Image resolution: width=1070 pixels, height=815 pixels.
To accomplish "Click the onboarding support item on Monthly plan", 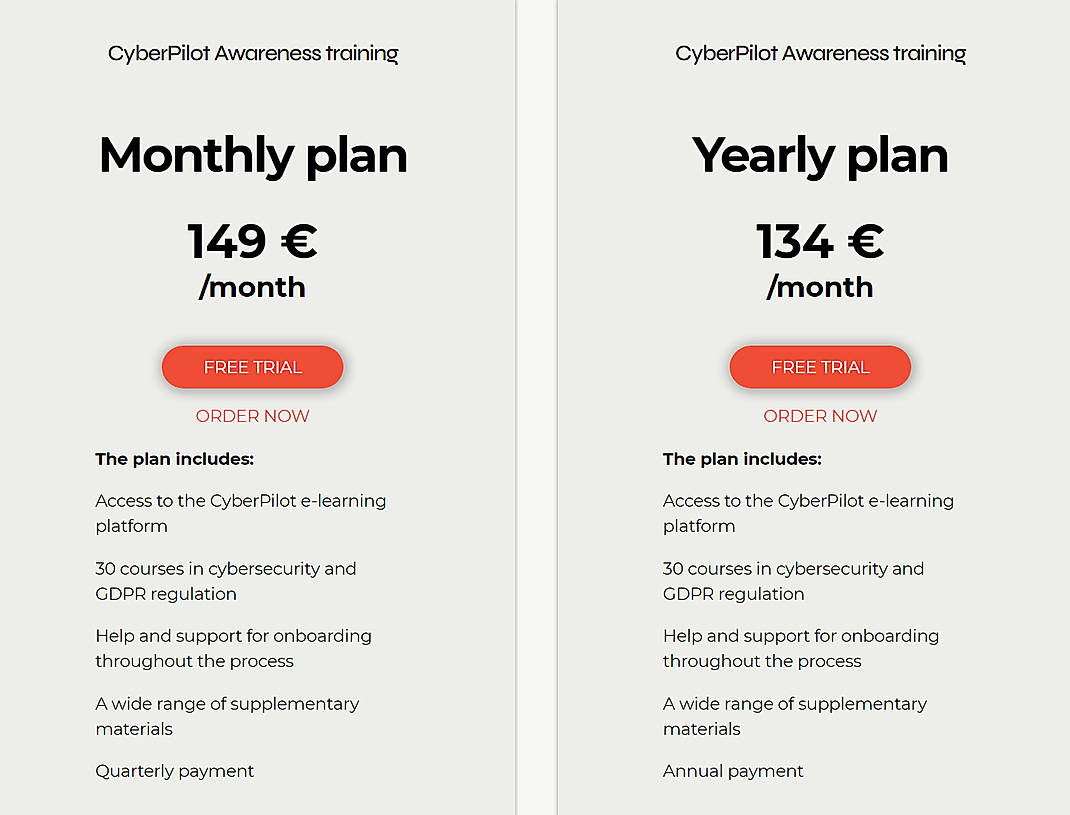I will (x=233, y=648).
